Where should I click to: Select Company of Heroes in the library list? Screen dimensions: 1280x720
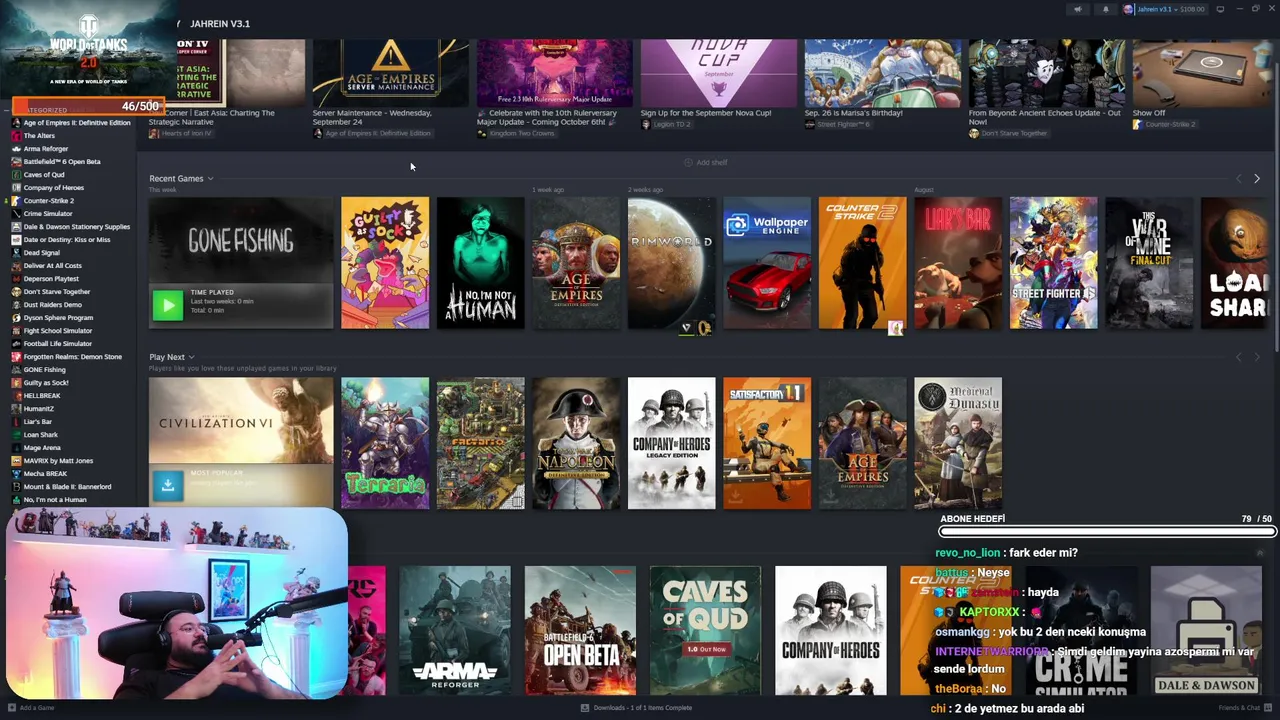click(x=54, y=188)
